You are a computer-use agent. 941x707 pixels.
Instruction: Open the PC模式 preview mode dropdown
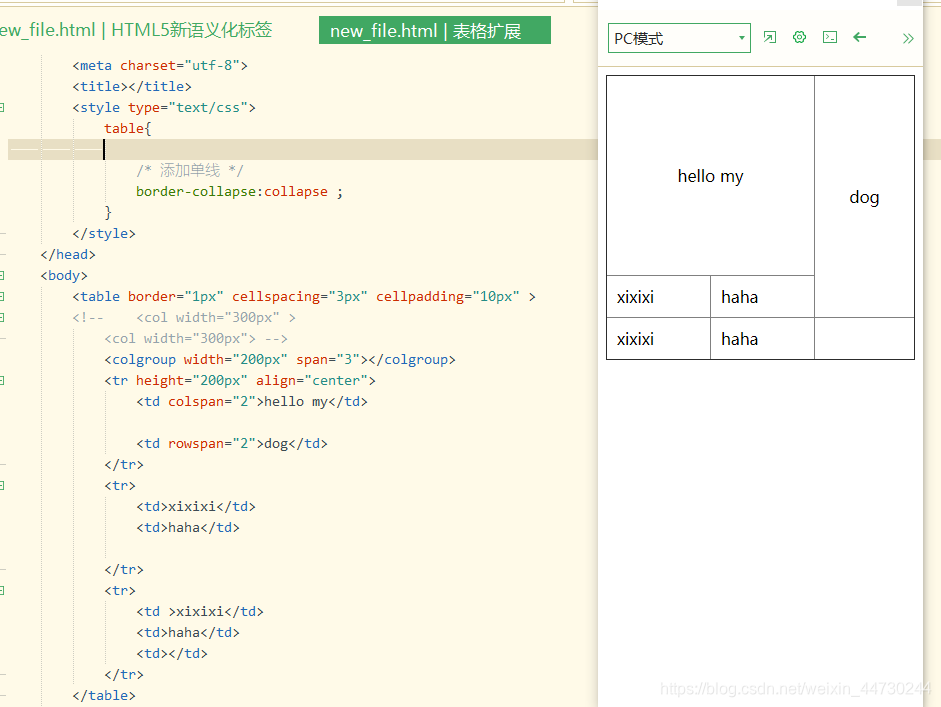[x=679, y=38]
